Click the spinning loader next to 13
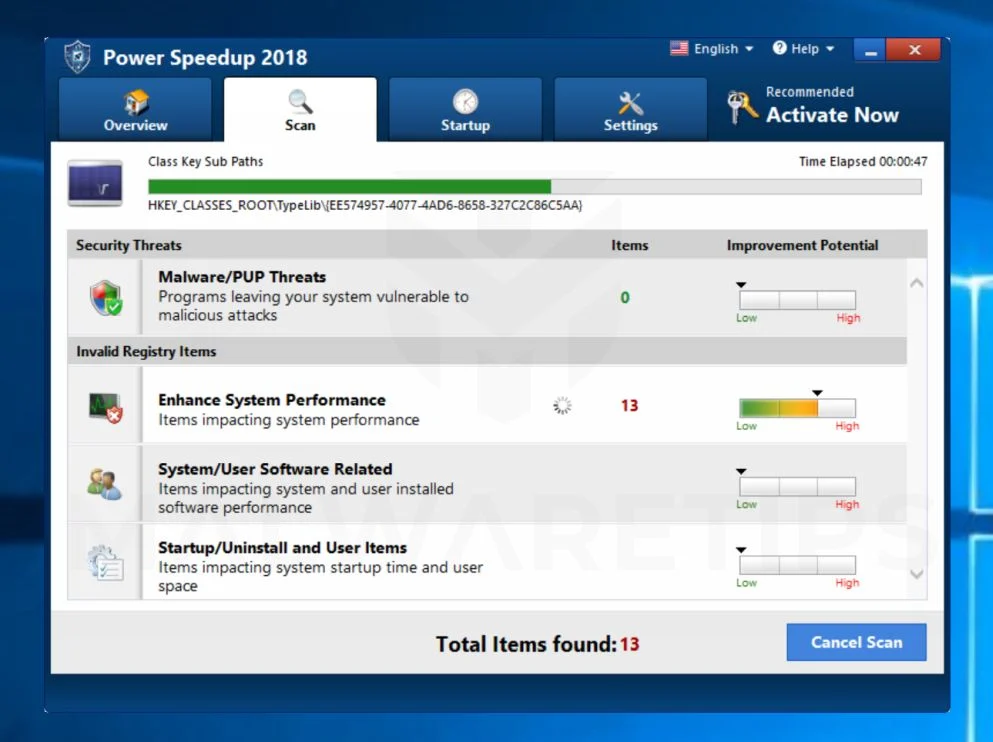 (562, 405)
